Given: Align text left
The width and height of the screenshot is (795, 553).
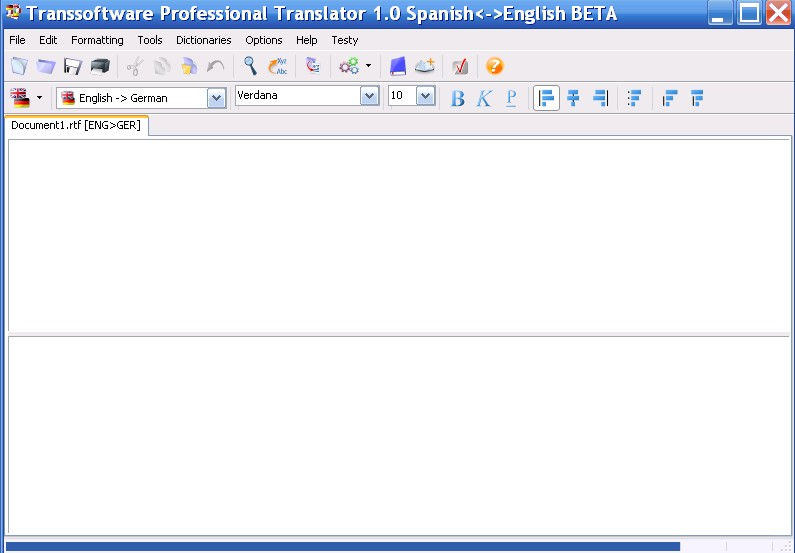Looking at the screenshot, I should pos(546,98).
